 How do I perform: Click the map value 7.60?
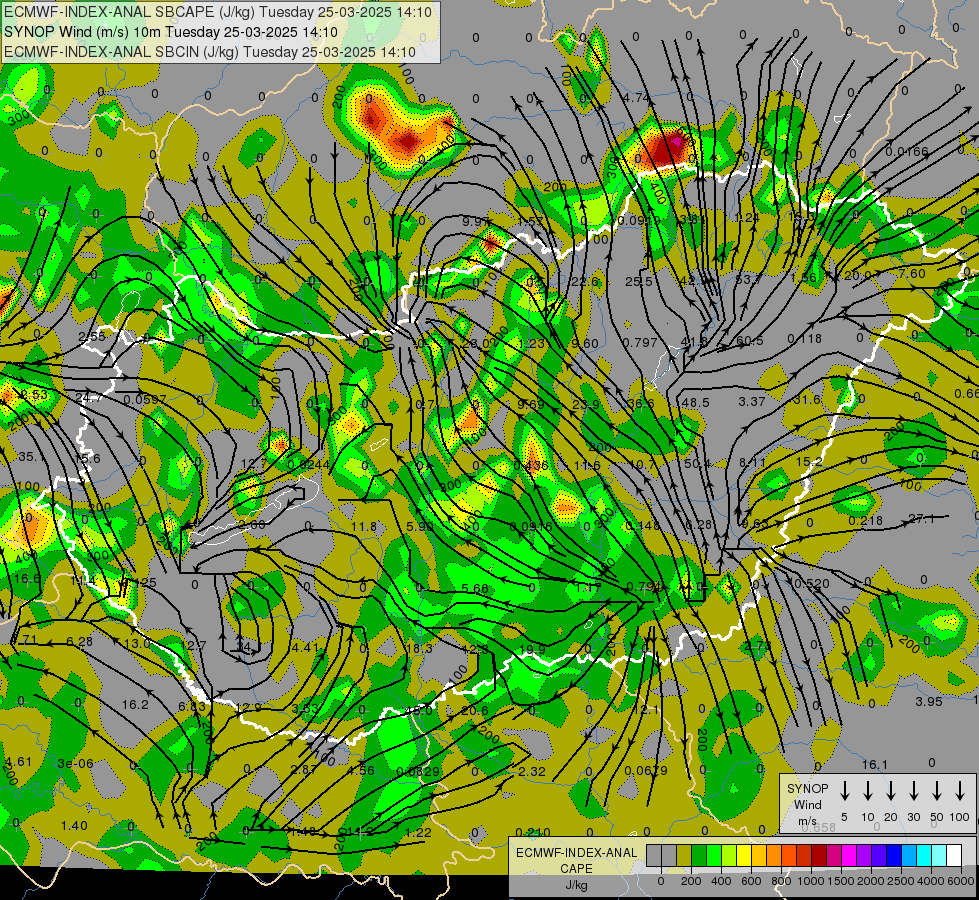912,274
